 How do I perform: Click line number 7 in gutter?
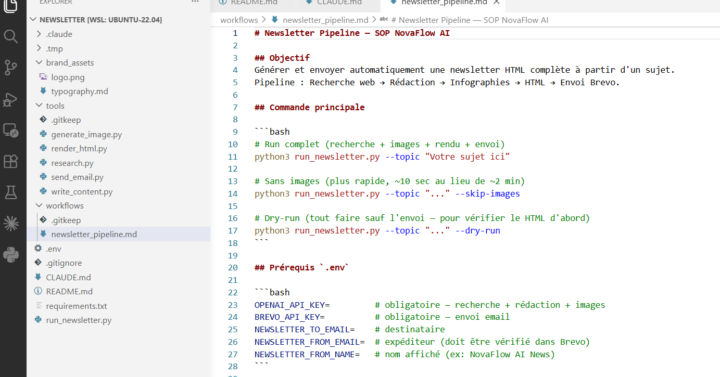[235, 107]
